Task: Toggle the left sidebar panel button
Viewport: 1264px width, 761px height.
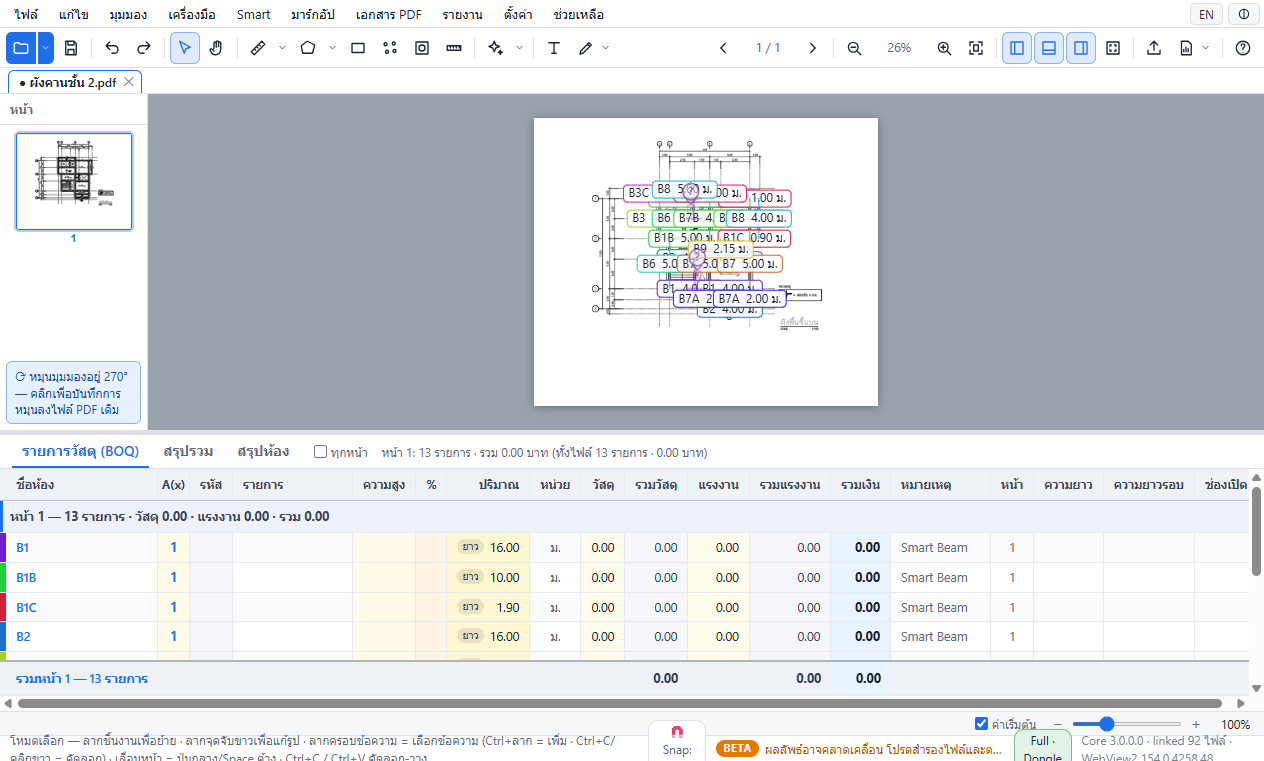Action: click(x=1017, y=48)
